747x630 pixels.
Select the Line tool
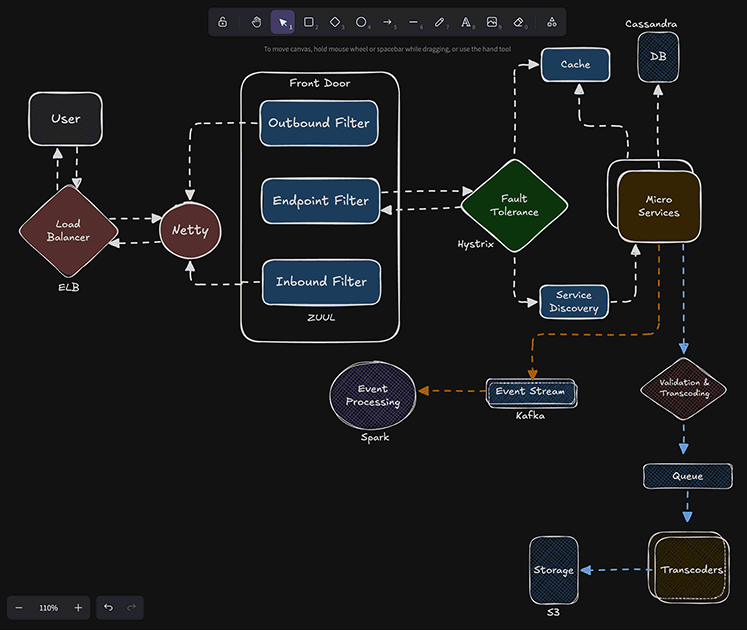[414, 22]
